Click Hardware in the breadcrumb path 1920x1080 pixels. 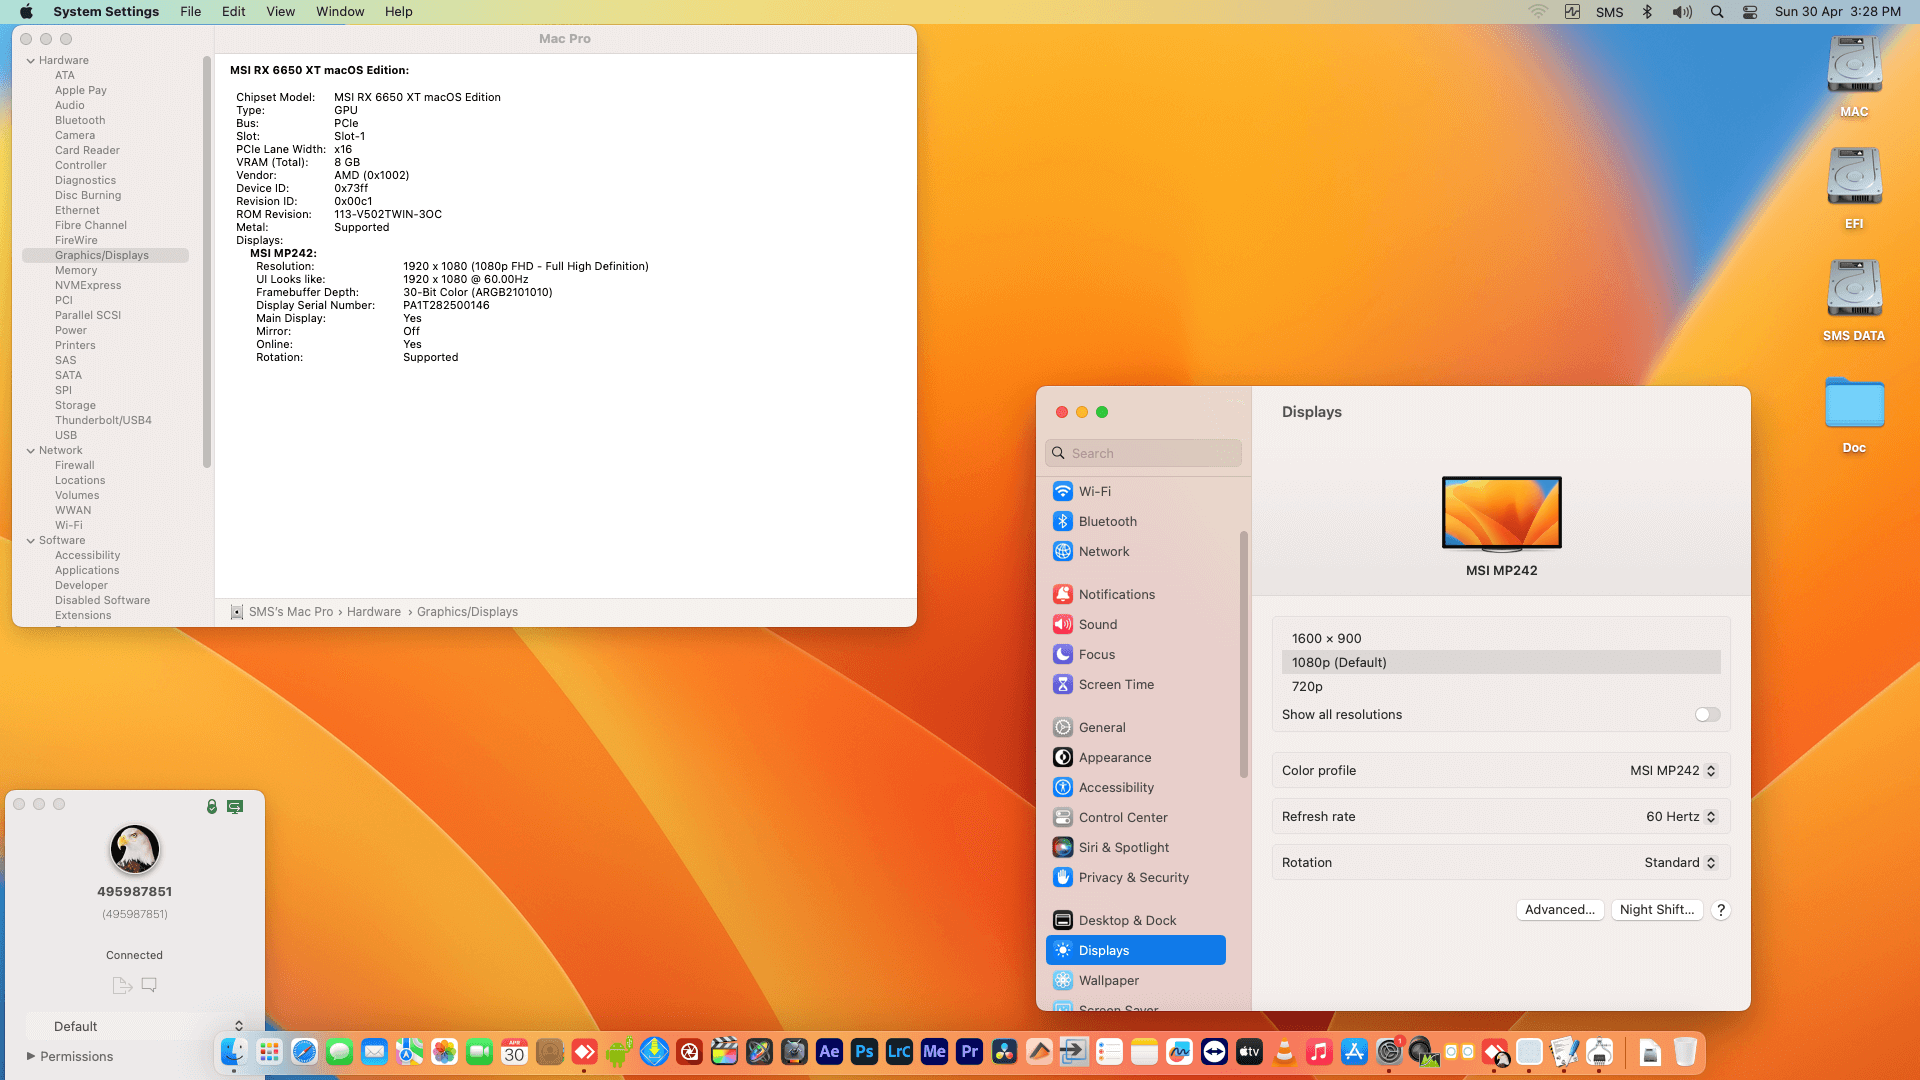coord(374,612)
